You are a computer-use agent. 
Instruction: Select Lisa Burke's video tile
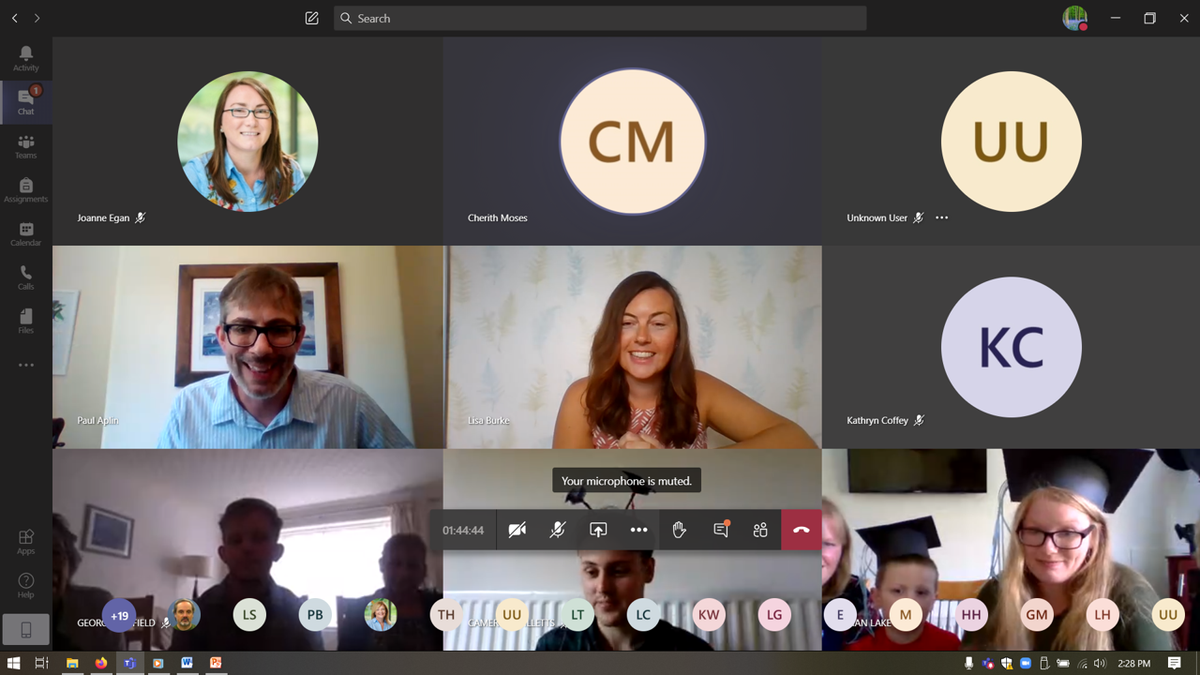[x=632, y=347]
